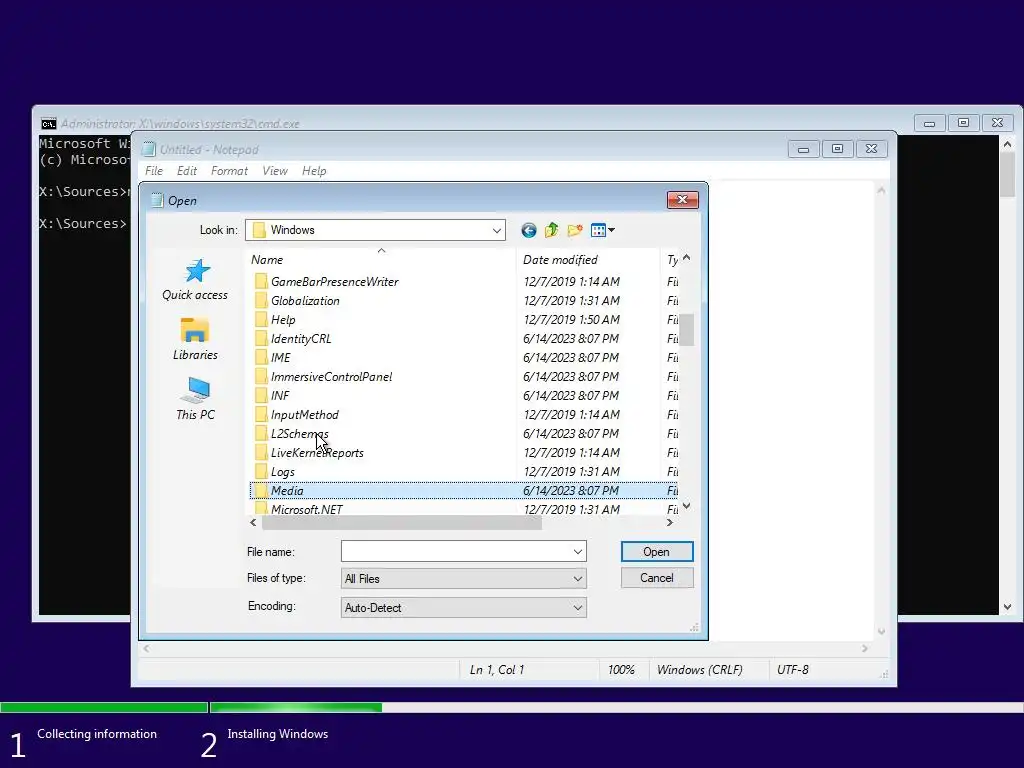Select the IME folder icon
Image resolution: width=1024 pixels, height=768 pixels.
pos(261,357)
